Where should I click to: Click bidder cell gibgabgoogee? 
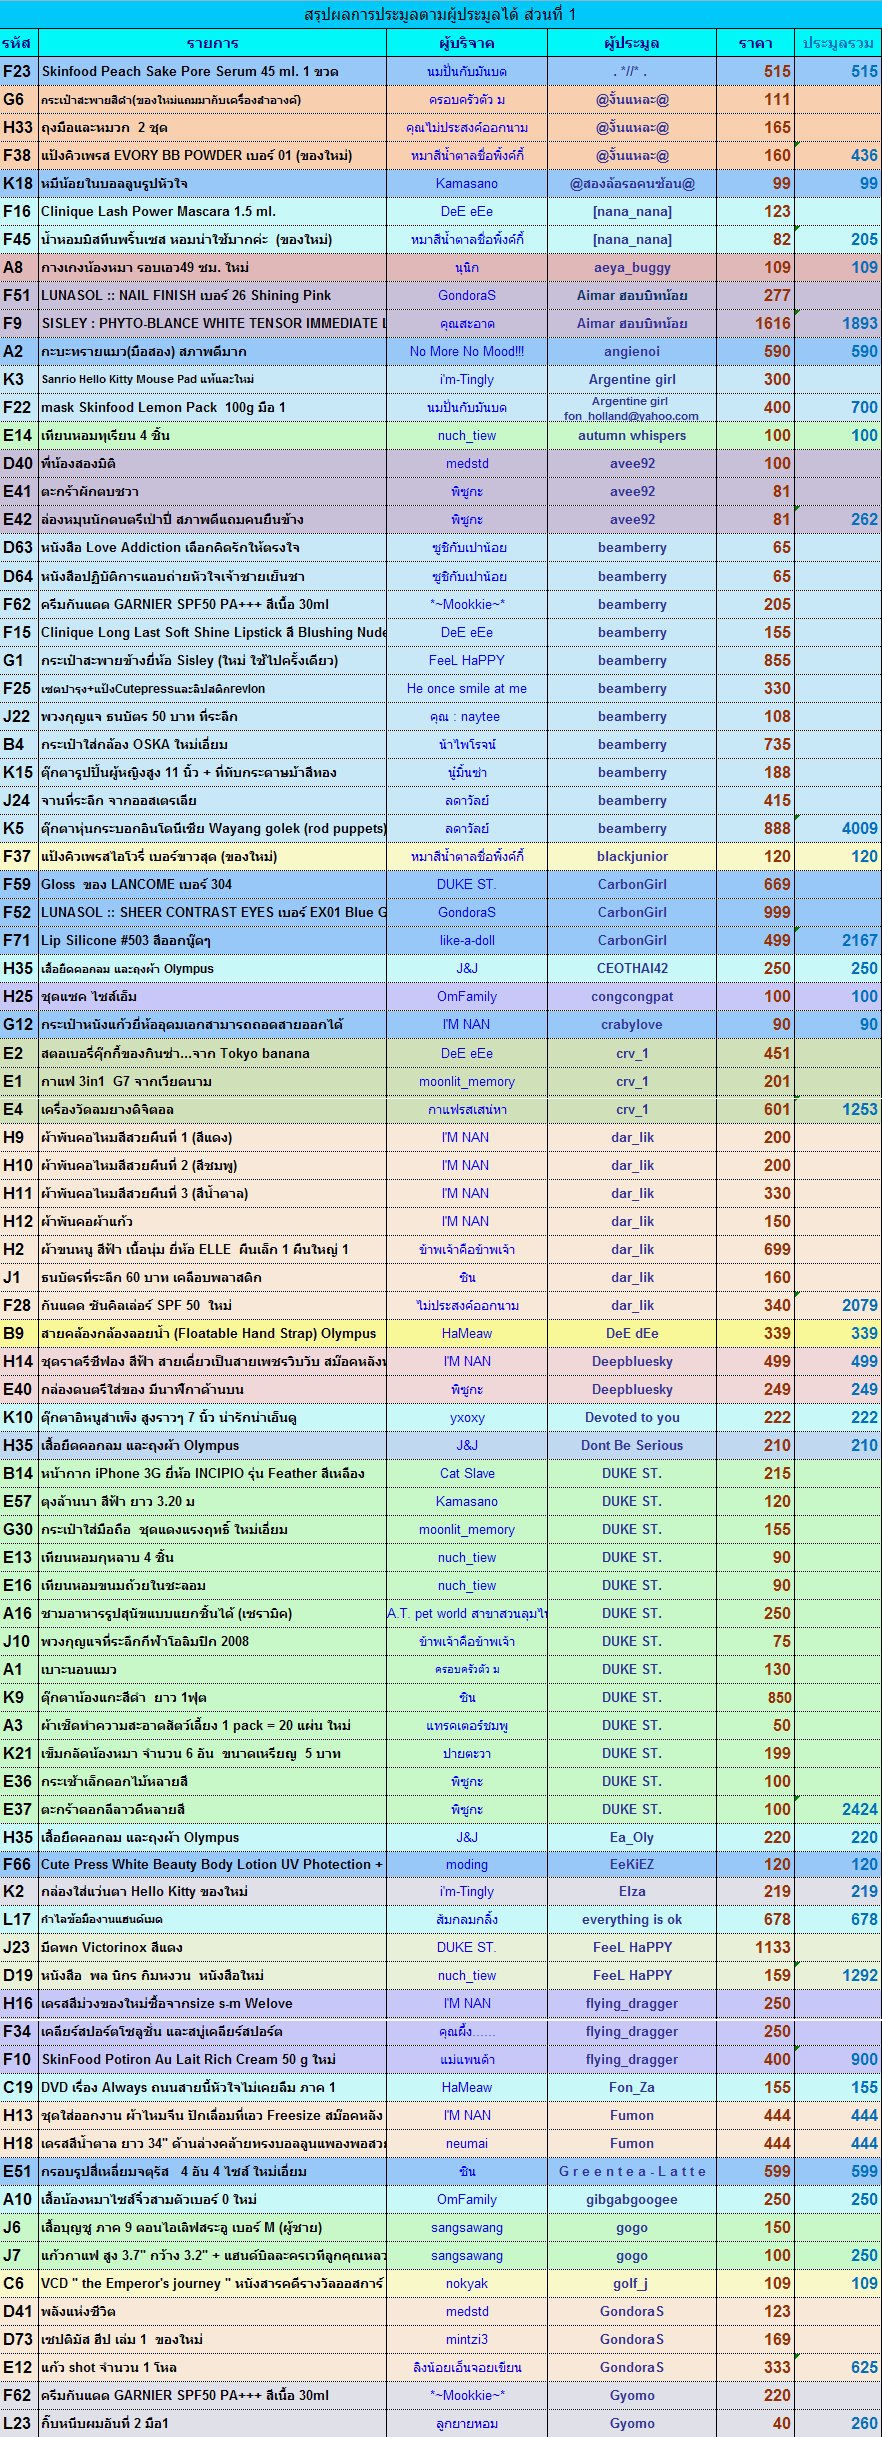coord(632,2199)
